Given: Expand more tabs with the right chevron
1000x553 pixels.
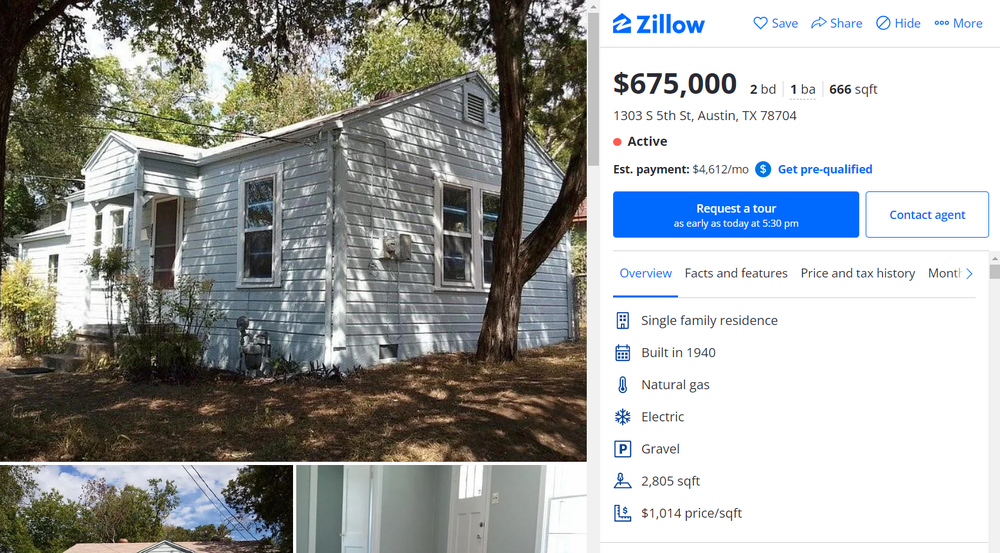Looking at the screenshot, I should click(x=969, y=274).
